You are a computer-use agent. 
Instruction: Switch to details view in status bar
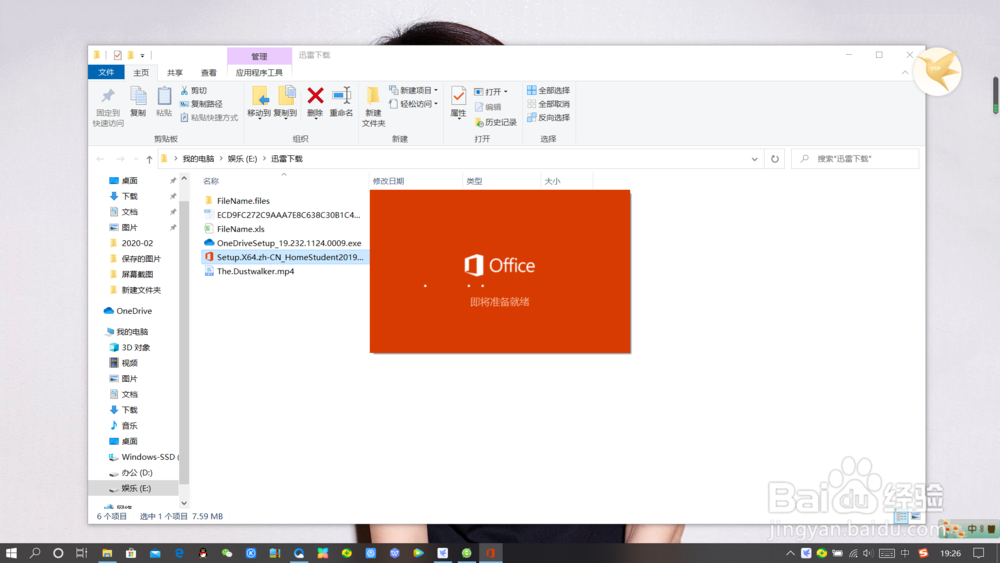[901, 516]
